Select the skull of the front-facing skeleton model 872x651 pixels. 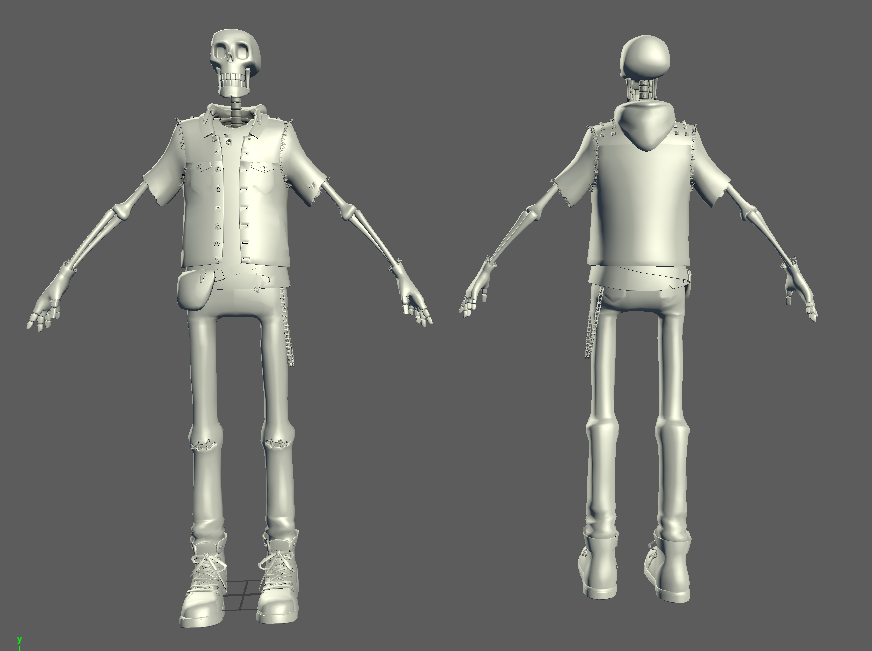(235, 63)
